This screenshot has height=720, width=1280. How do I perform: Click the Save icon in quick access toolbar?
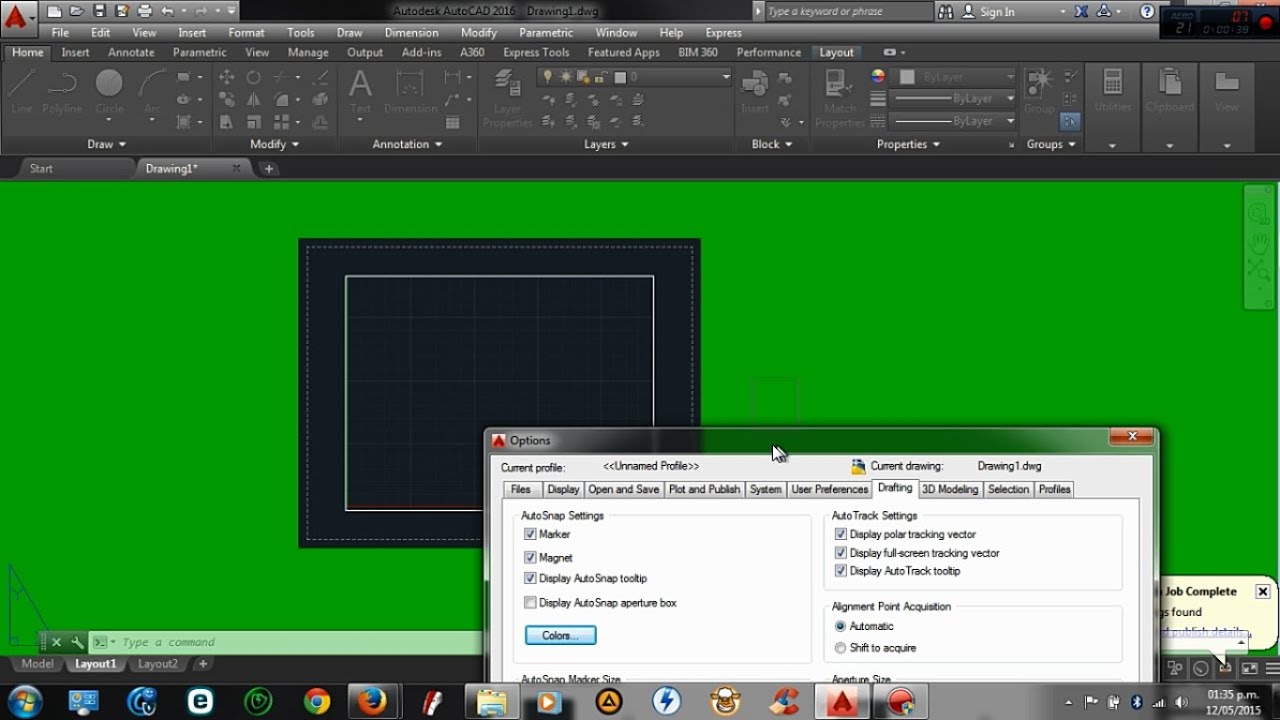(x=98, y=12)
